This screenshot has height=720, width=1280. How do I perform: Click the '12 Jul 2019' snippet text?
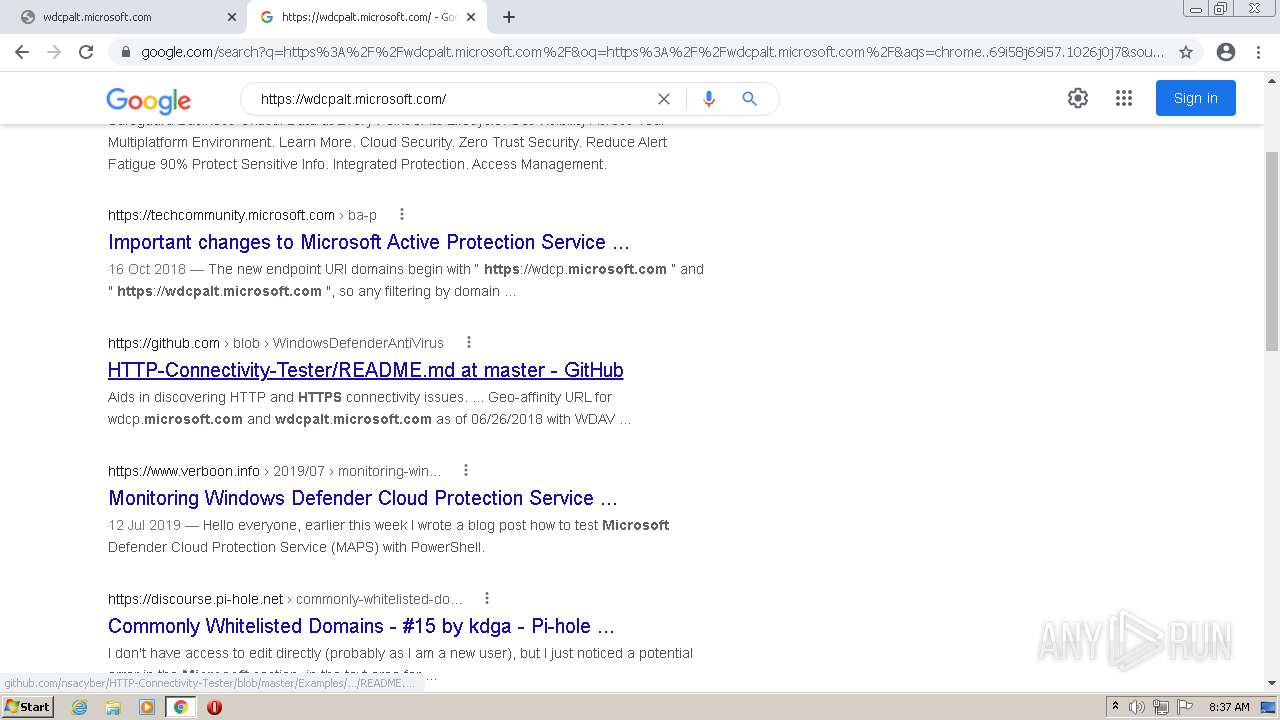[144, 525]
